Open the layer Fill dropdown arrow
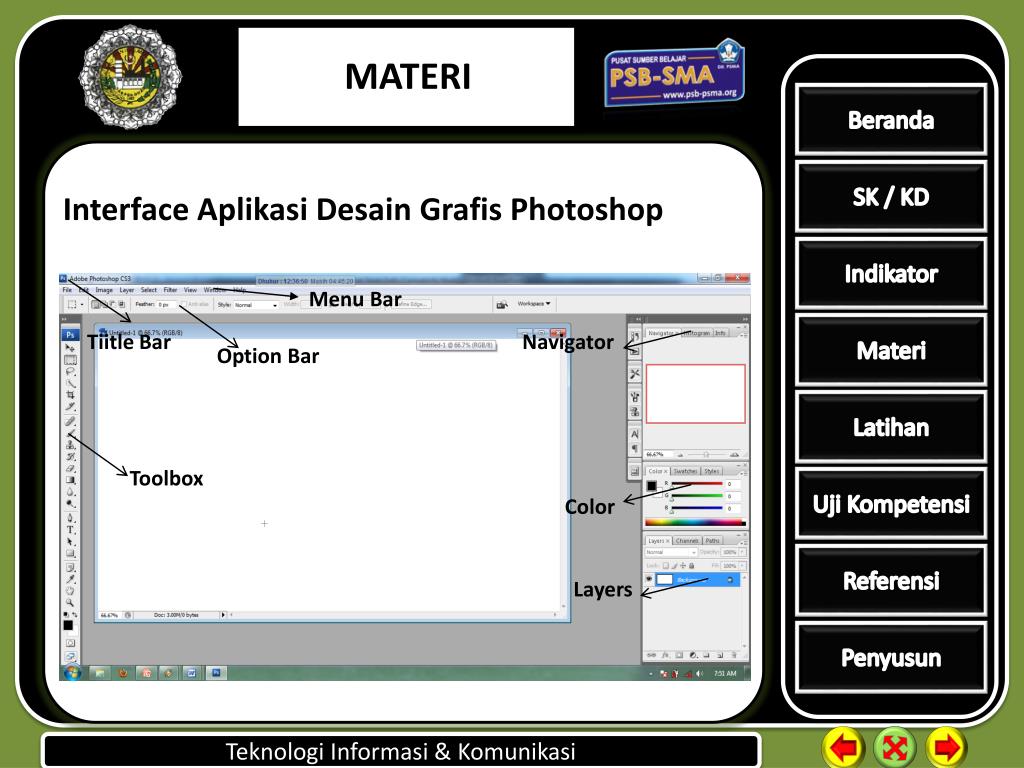Screen dimensions: 1024x768 click(743, 566)
